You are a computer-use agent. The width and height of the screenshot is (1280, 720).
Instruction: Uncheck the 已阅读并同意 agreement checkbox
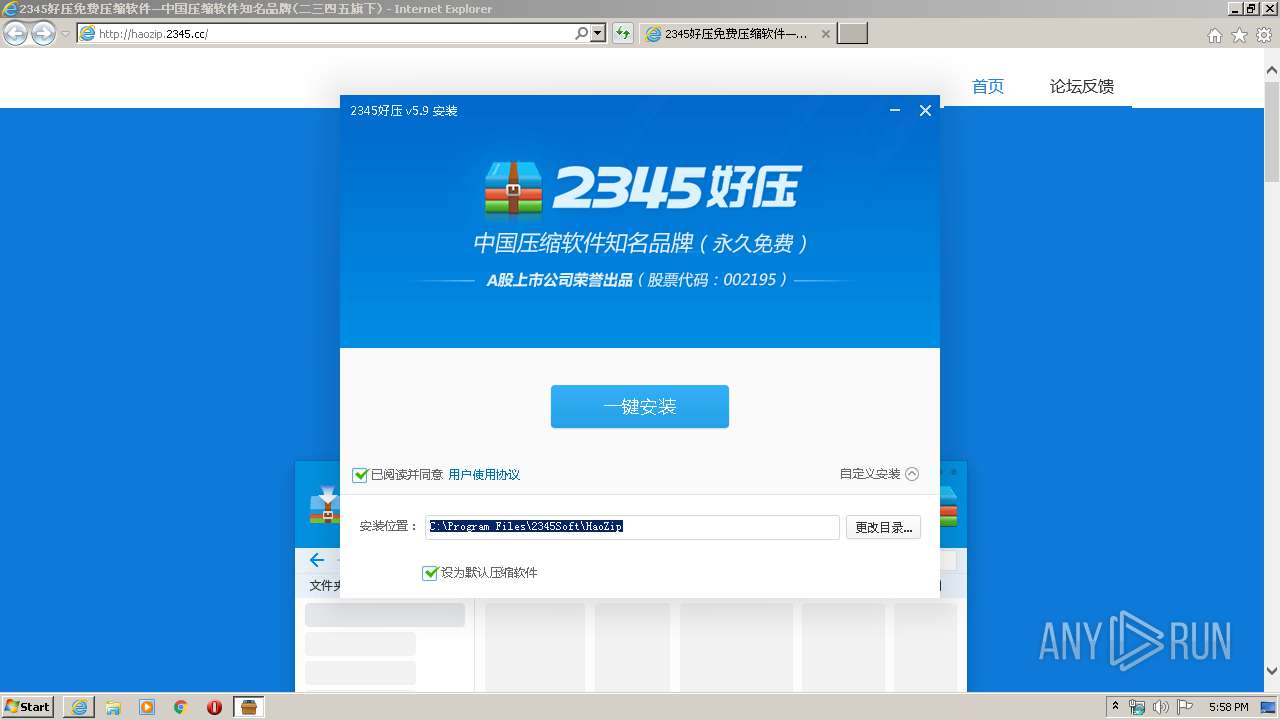(360, 475)
